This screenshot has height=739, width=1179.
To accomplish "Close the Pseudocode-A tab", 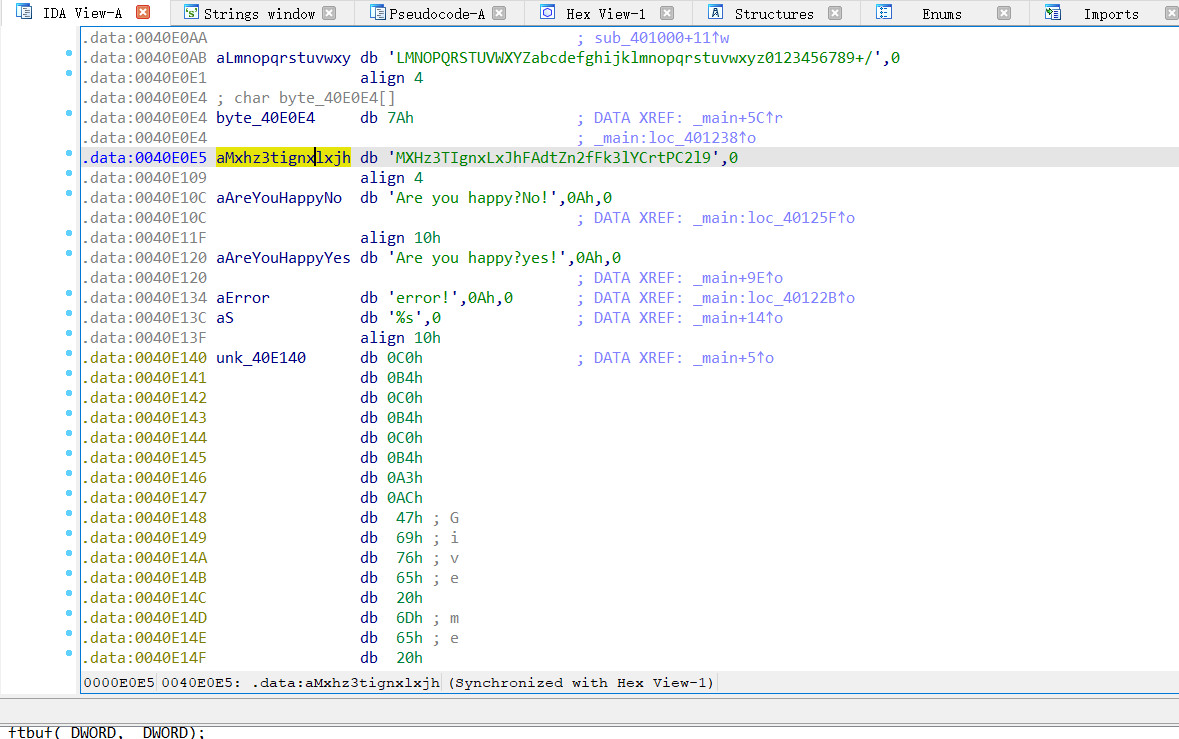I will 500,14.
